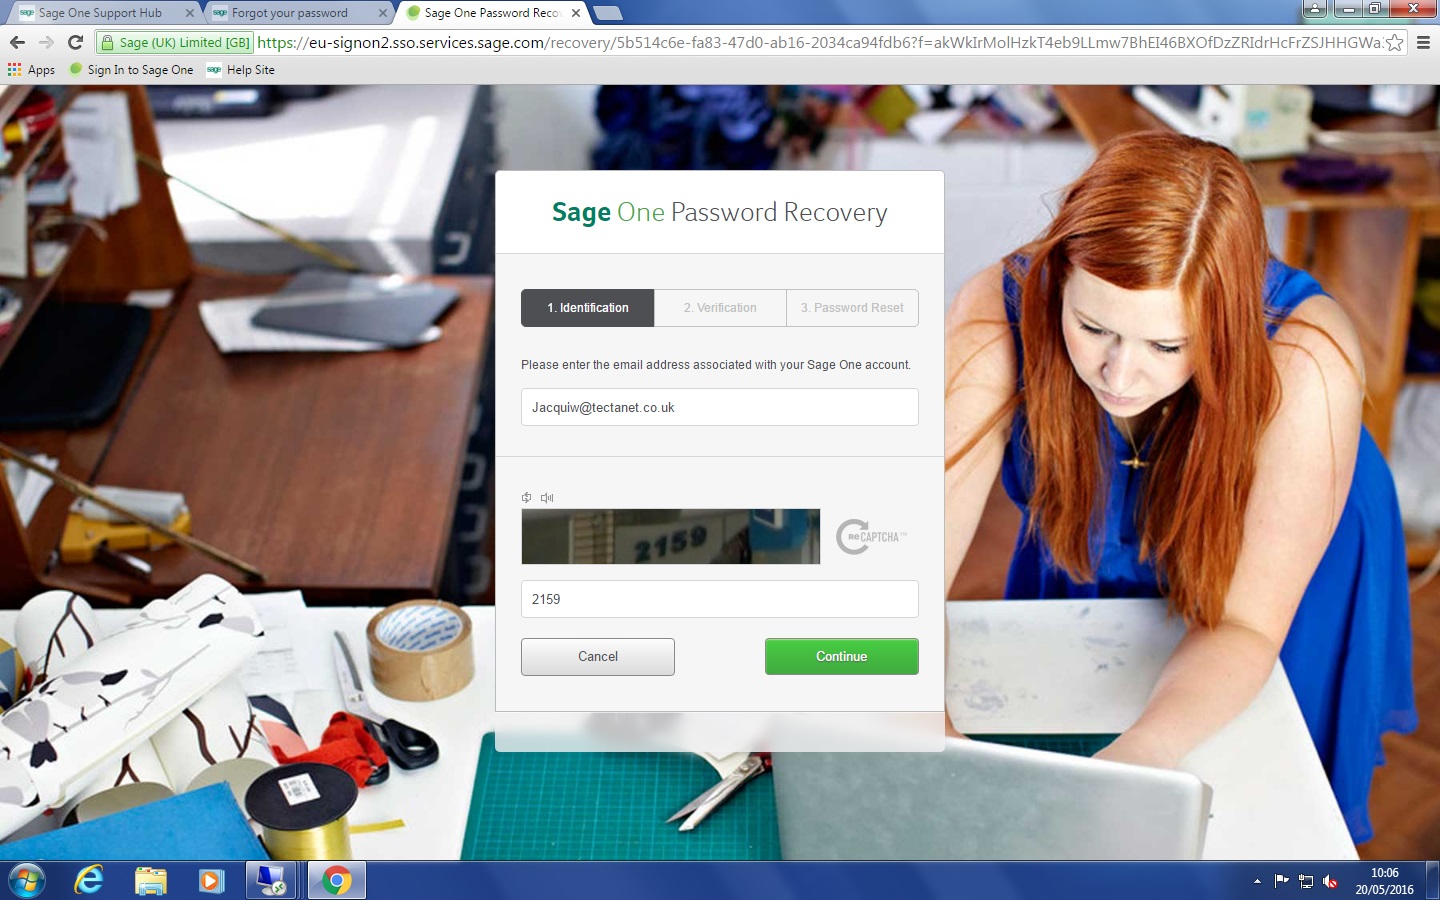The width and height of the screenshot is (1440, 900).
Task: Launch Internet Explorer from the taskbar
Action: pyautogui.click(x=89, y=881)
